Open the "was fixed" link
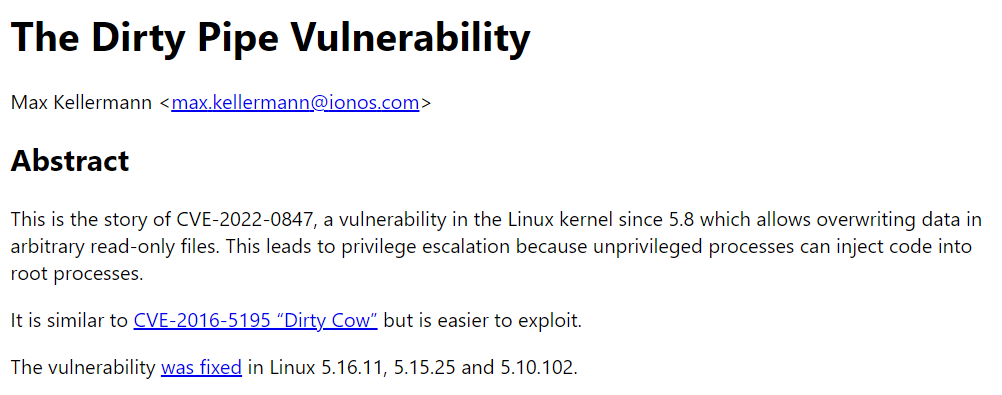 [201, 368]
